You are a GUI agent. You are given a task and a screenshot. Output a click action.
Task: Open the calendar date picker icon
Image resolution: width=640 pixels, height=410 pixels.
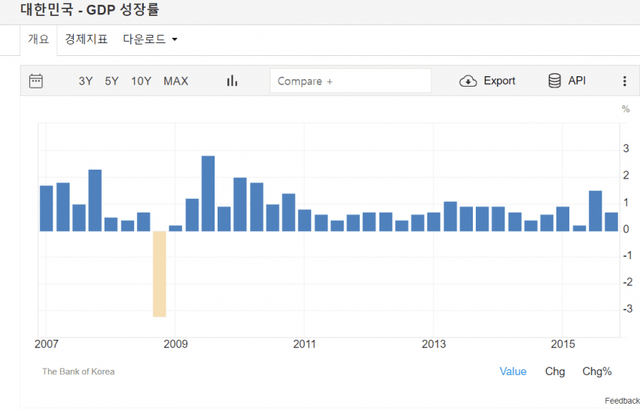tap(36, 81)
